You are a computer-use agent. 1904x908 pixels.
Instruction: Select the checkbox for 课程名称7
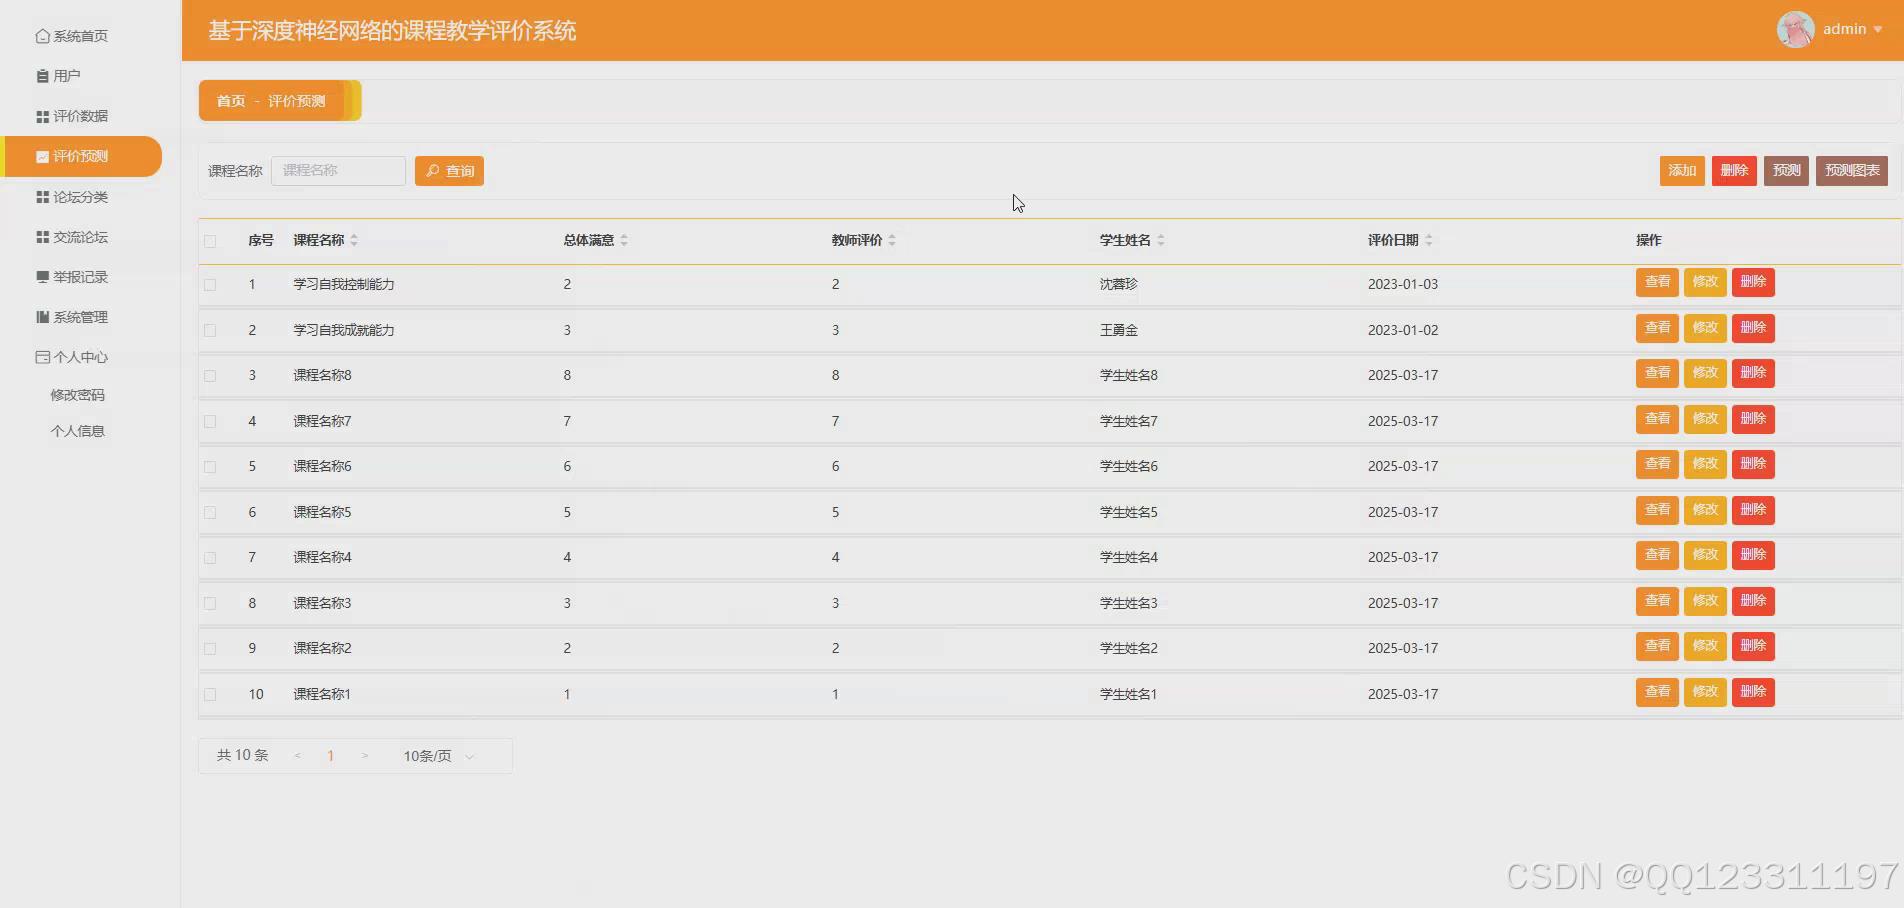pyautogui.click(x=210, y=421)
